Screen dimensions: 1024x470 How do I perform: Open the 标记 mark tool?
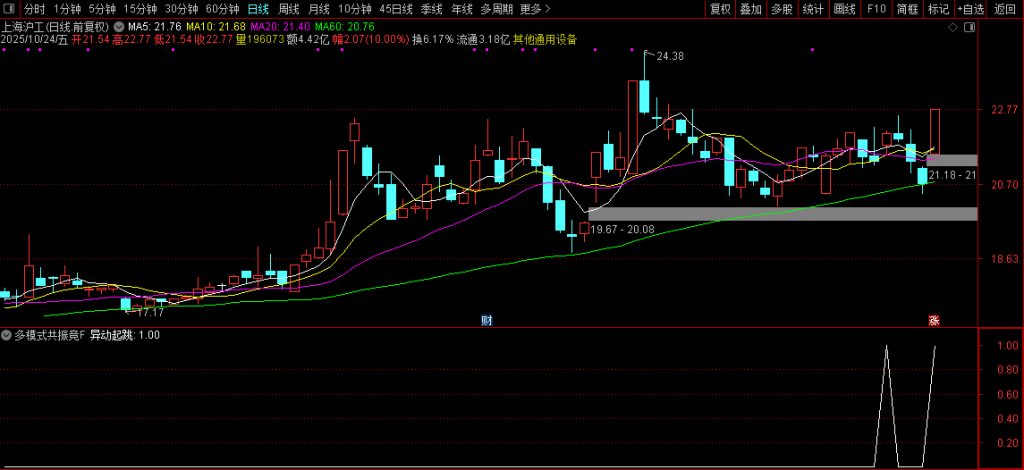[938, 9]
